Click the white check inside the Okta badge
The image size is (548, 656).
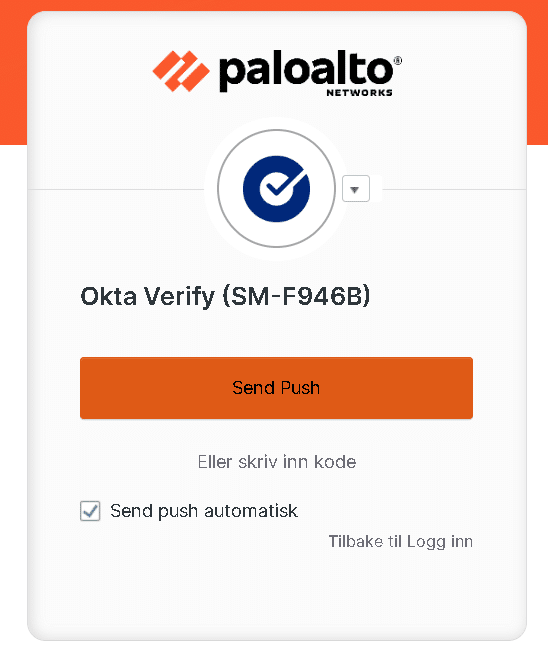tap(281, 185)
